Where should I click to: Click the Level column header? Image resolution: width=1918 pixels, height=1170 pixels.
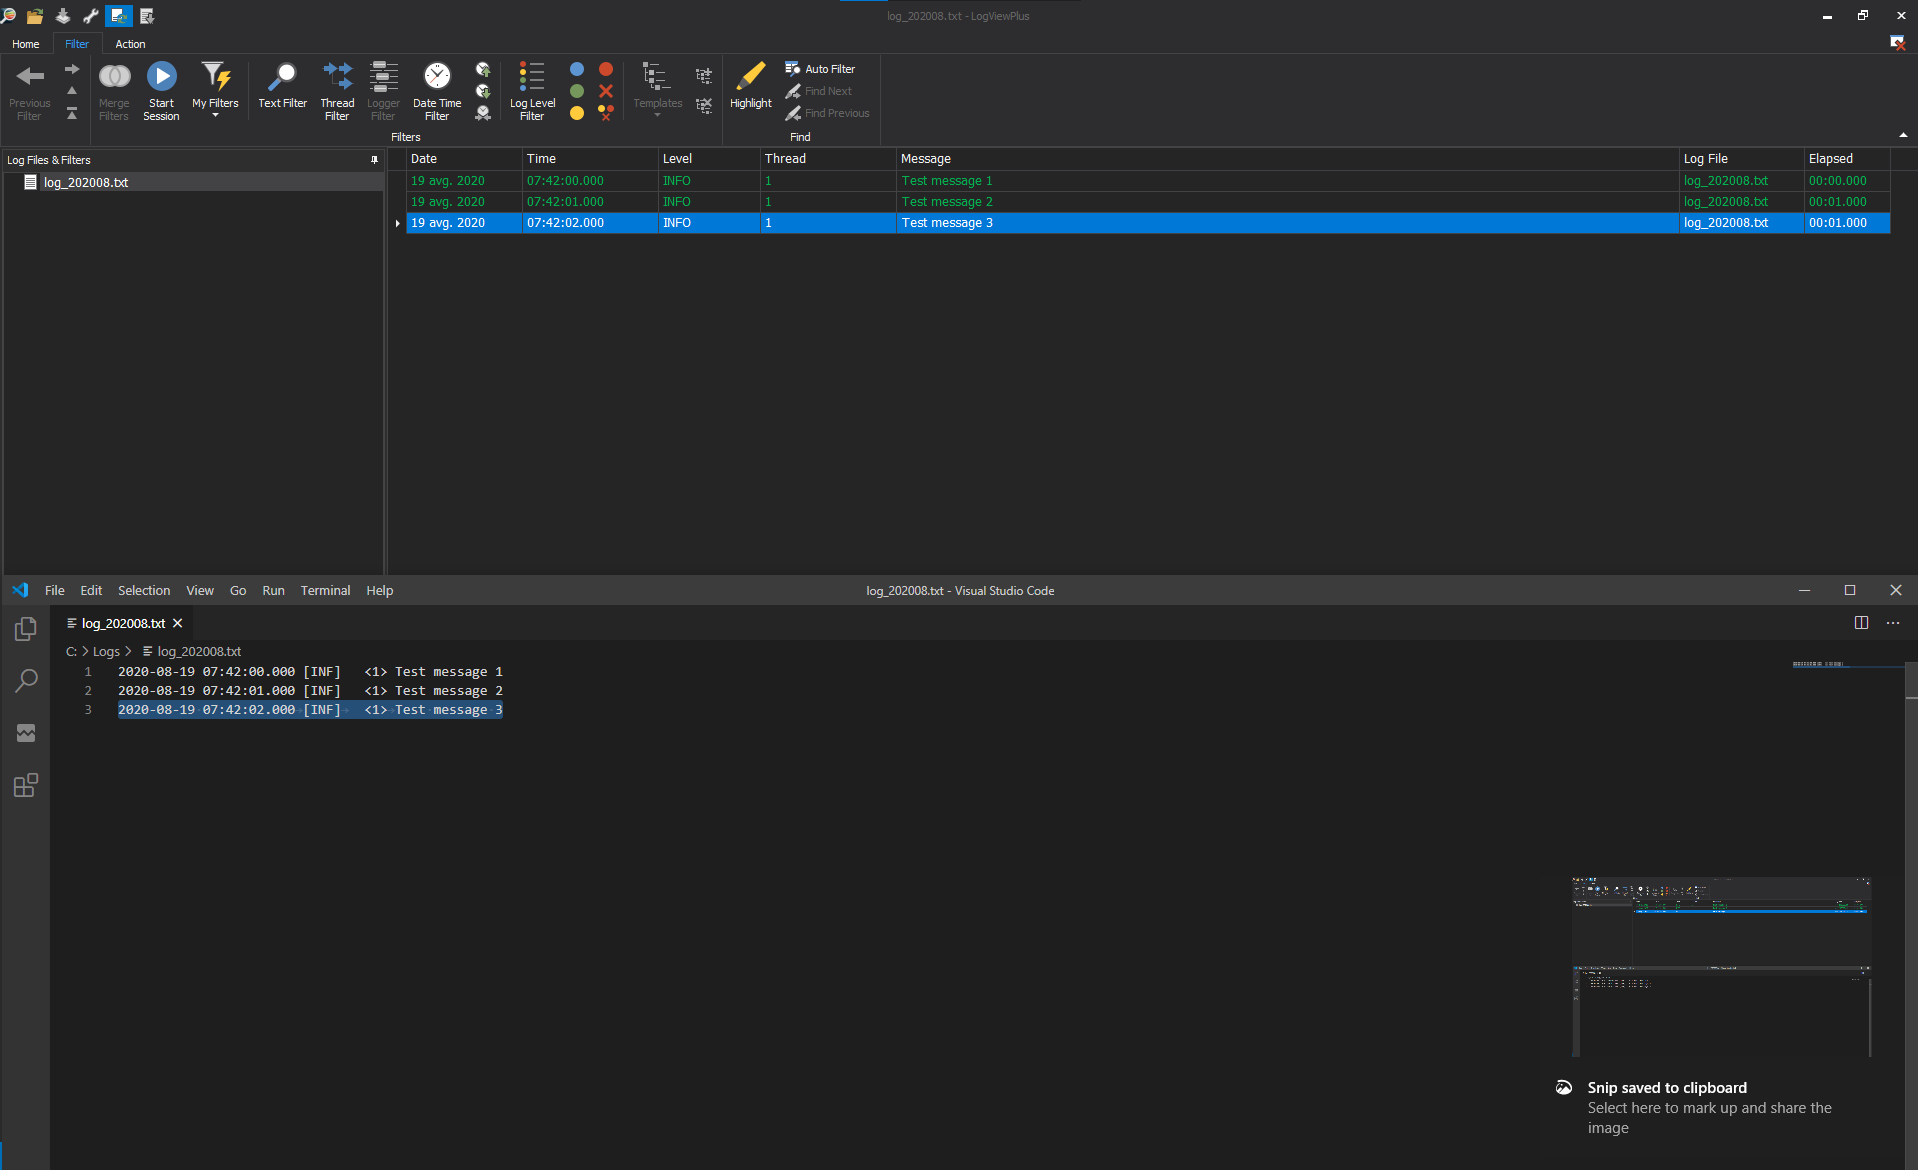coord(709,159)
